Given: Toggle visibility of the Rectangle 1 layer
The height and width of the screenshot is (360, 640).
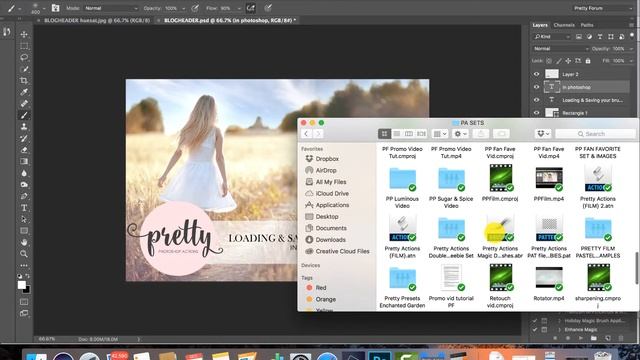Looking at the screenshot, I should pyautogui.click(x=536, y=113).
